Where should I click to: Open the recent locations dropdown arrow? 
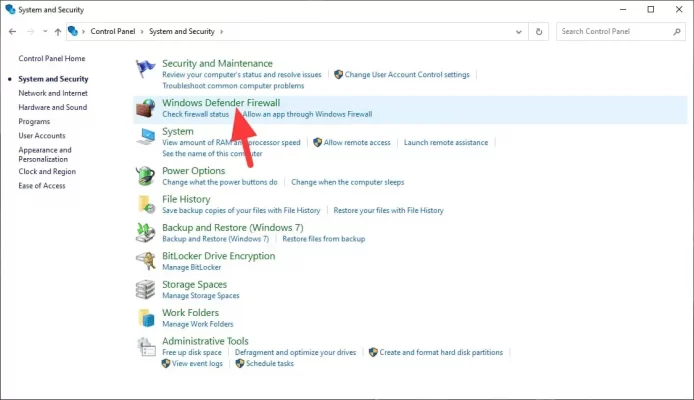[x=45, y=31]
